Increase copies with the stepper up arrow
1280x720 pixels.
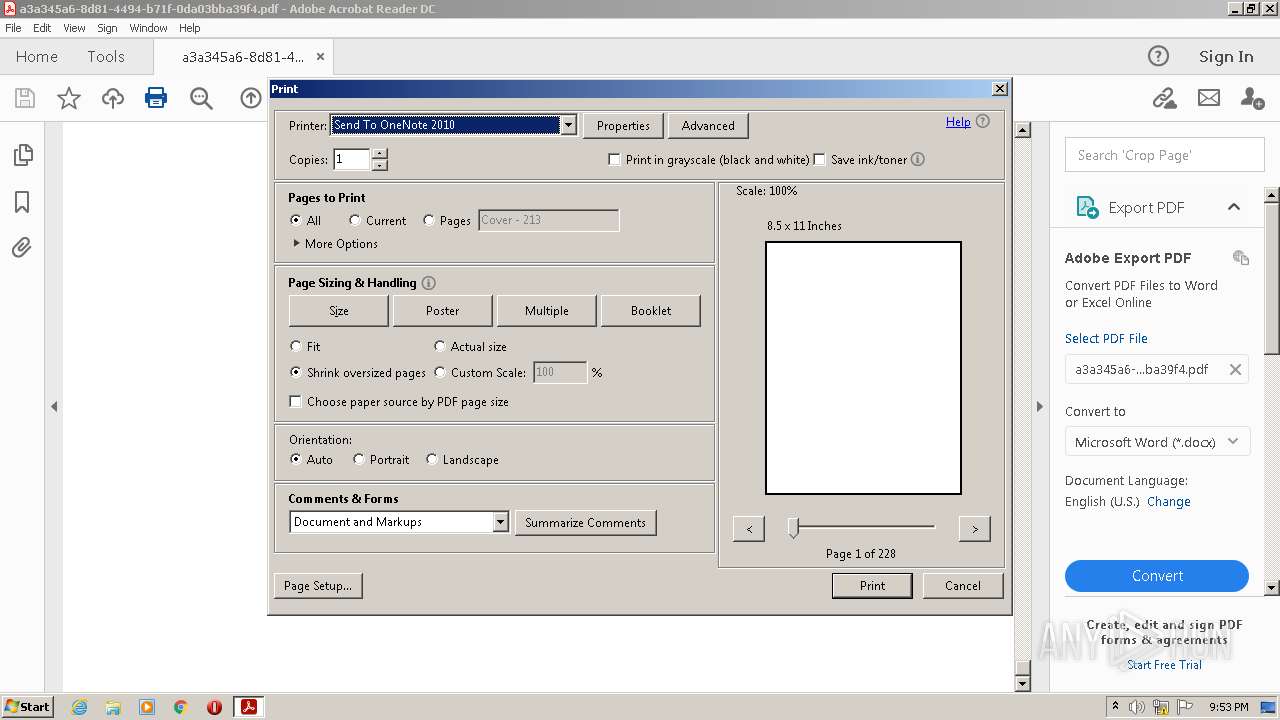tap(379, 153)
